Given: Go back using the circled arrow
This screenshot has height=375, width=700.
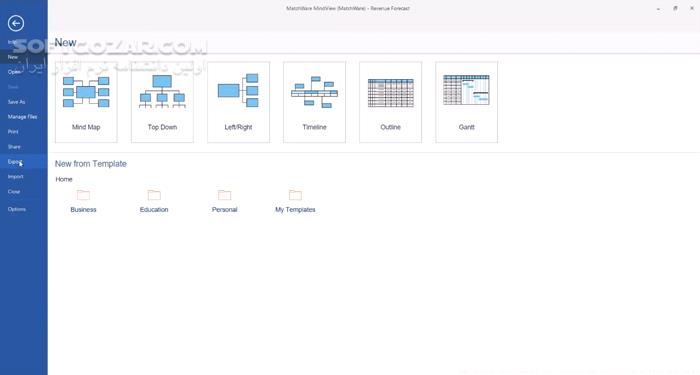Looking at the screenshot, I should [16, 23].
